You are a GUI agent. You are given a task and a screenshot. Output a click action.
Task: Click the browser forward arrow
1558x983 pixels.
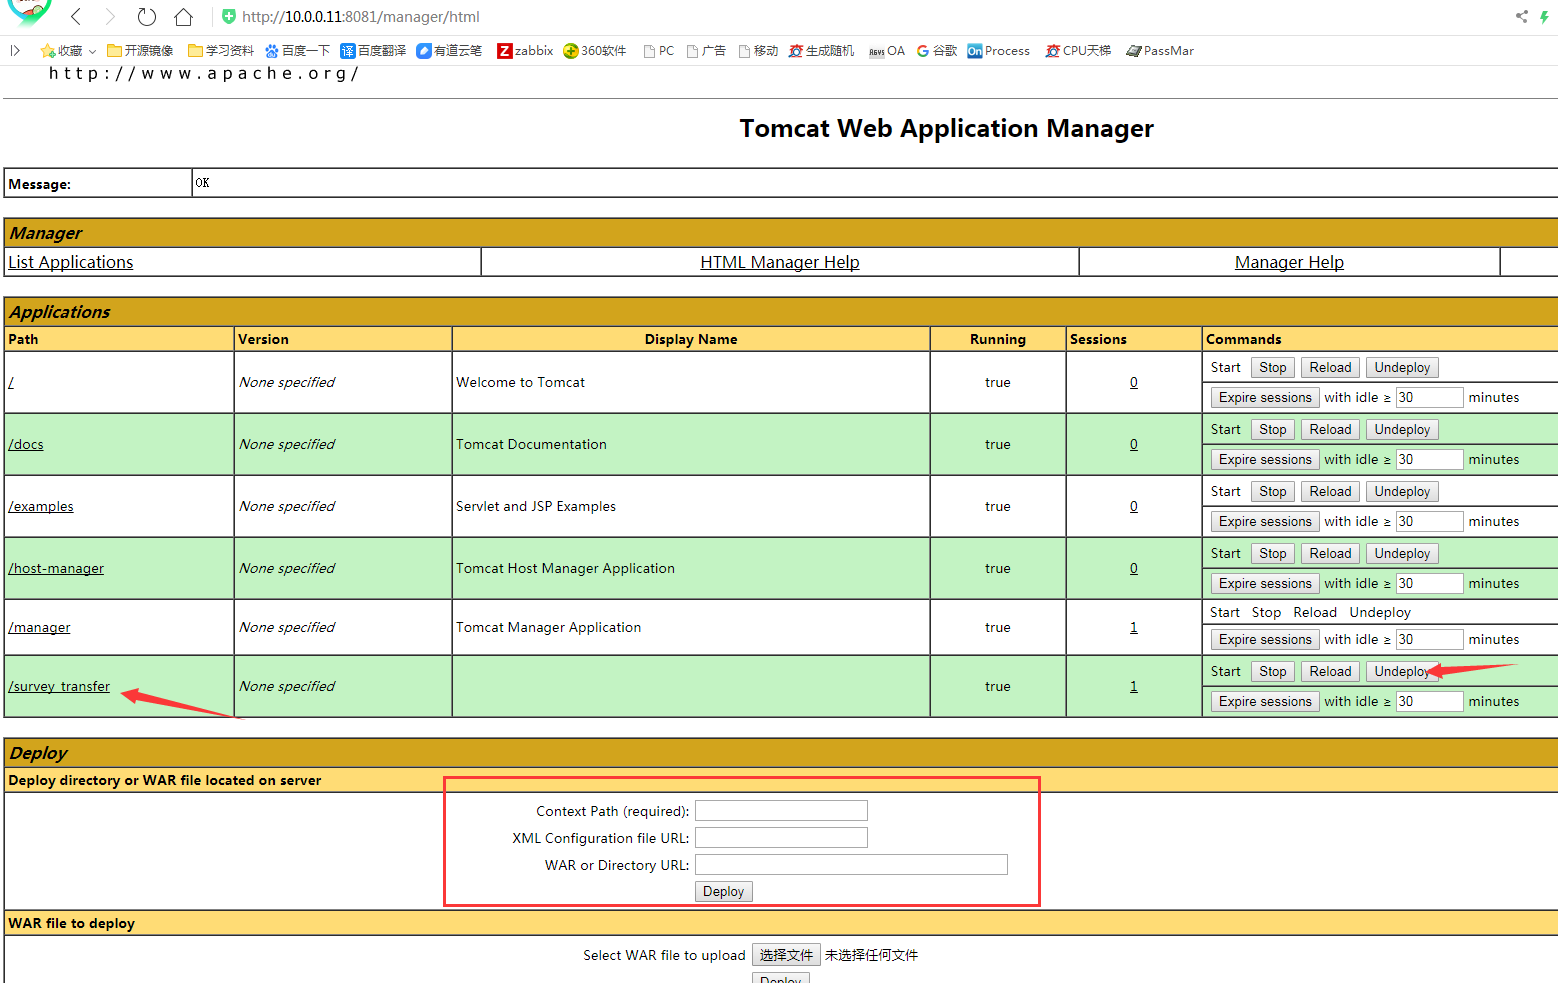[110, 16]
